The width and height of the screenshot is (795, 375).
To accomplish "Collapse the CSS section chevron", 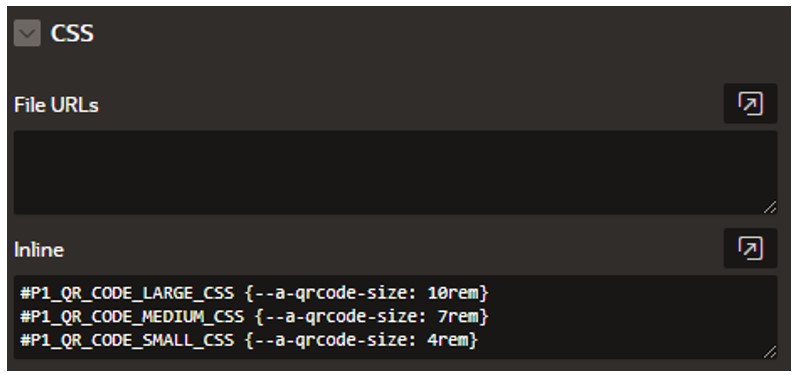I will point(27,33).
